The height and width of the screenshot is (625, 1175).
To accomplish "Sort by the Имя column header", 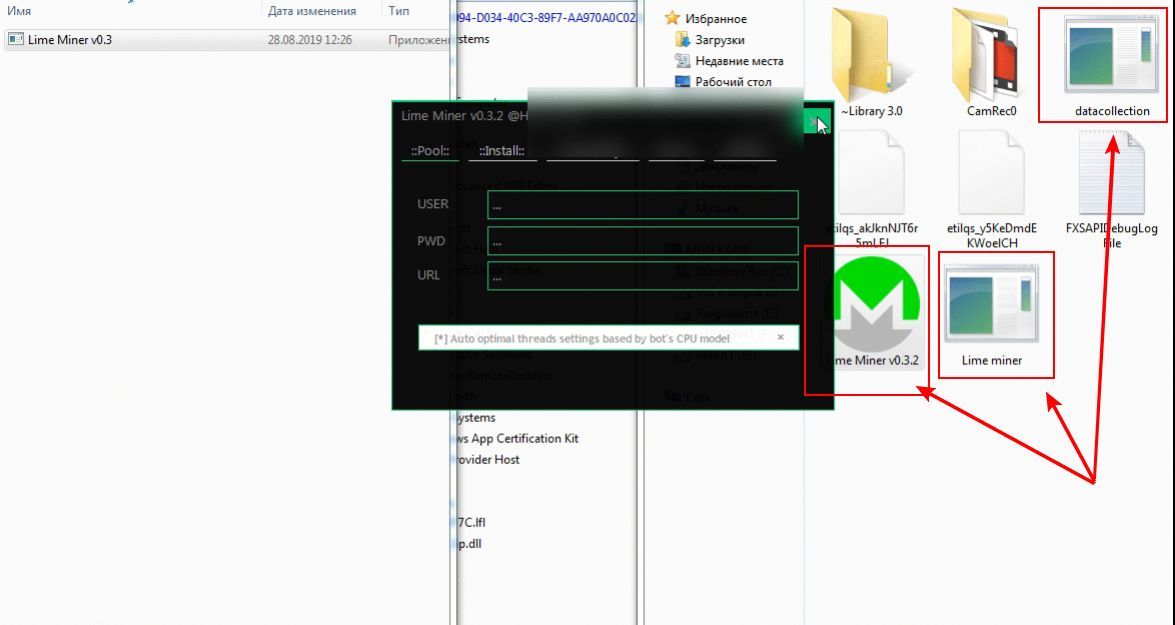I will [x=19, y=11].
